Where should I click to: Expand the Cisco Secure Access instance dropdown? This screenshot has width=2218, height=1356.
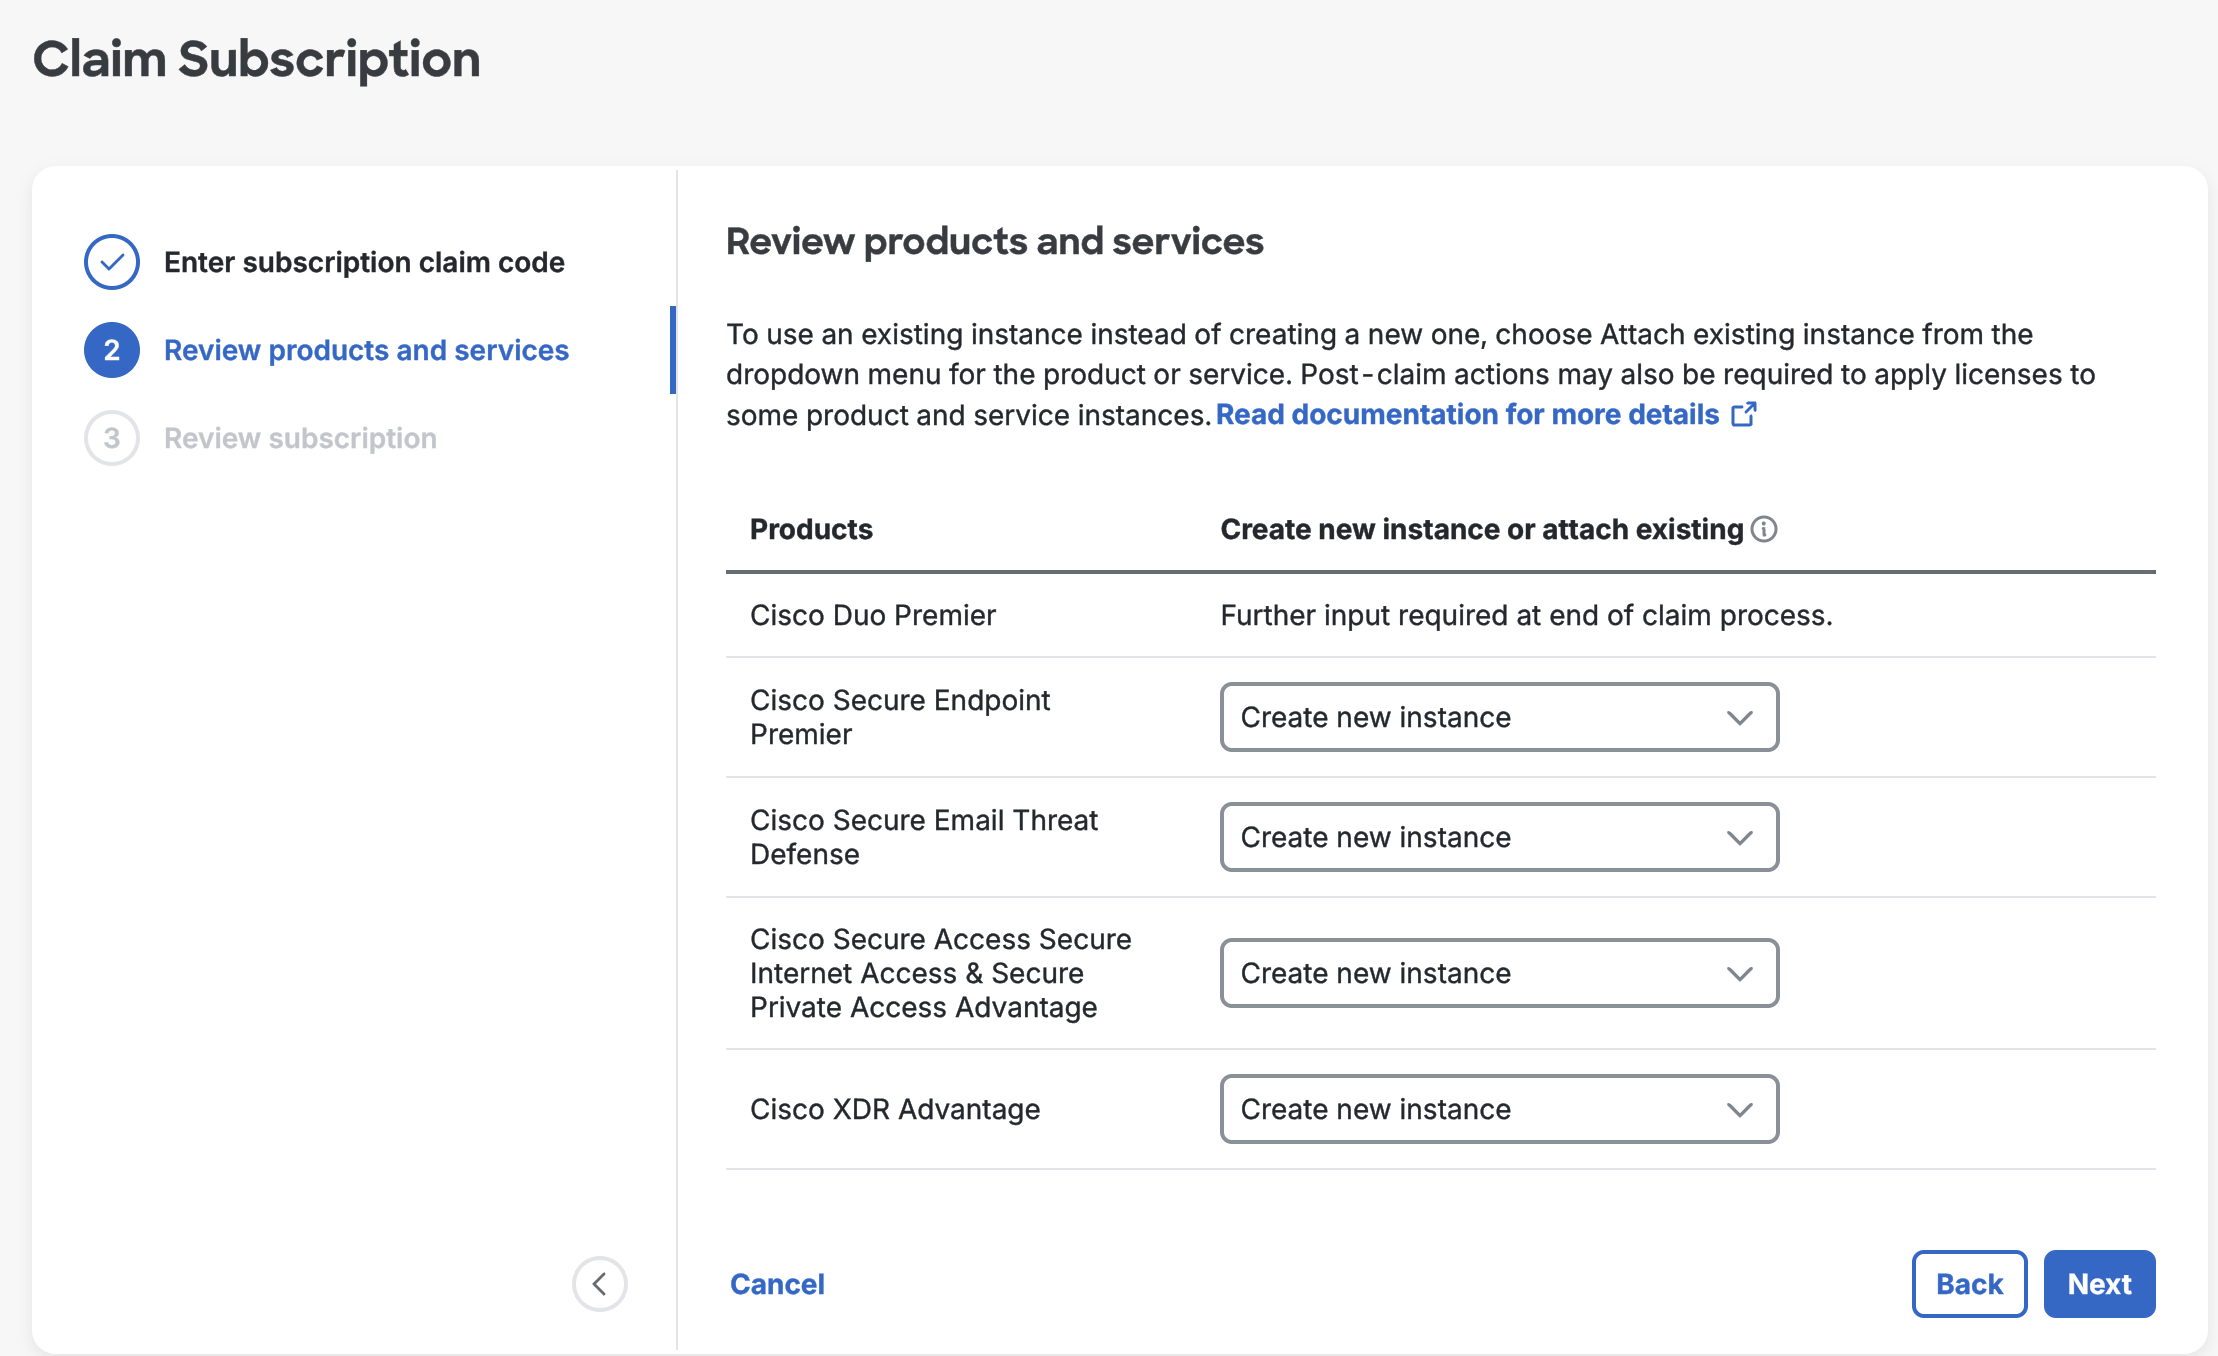coord(1498,973)
